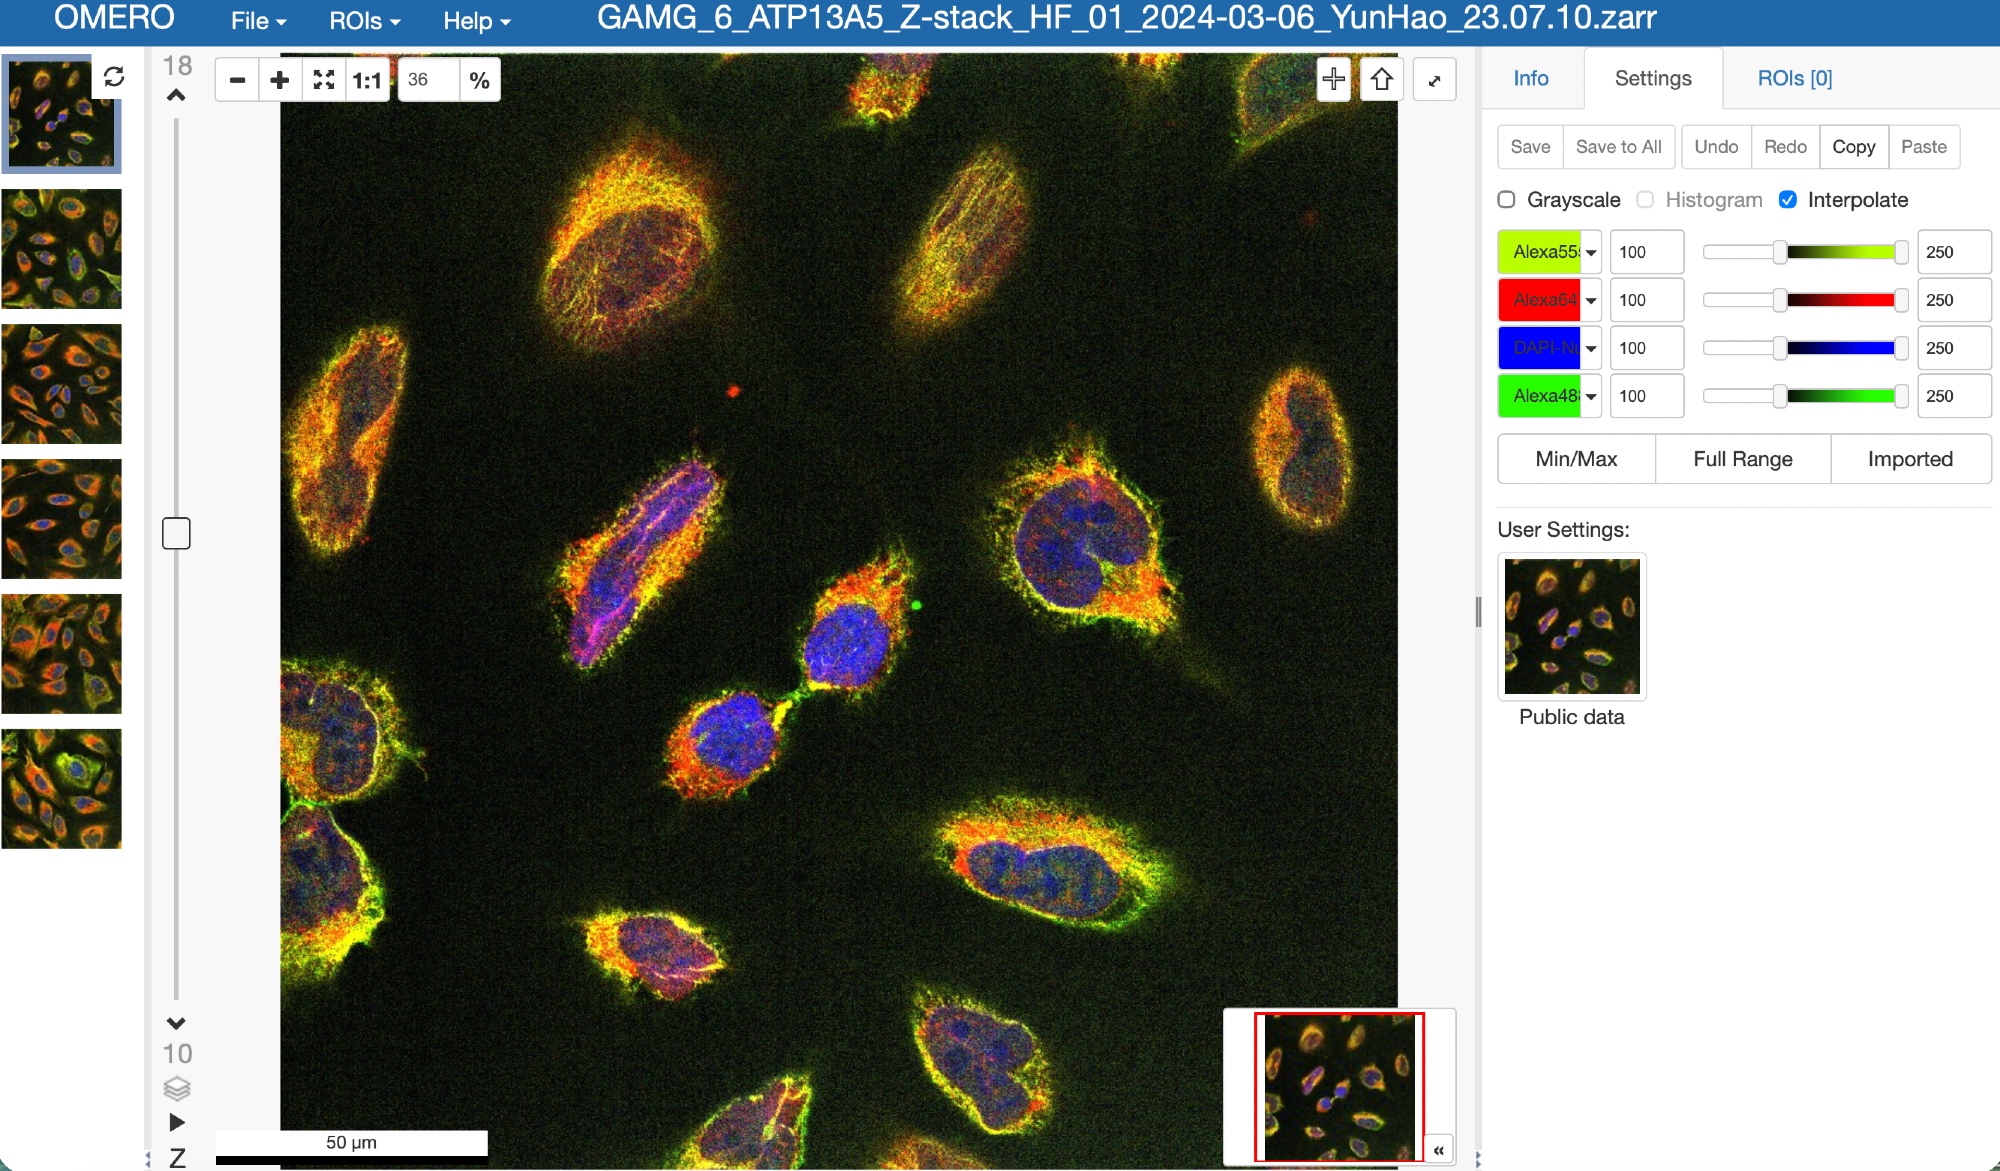The image size is (2000, 1171).
Task: Open the File menu
Action: tap(258, 21)
